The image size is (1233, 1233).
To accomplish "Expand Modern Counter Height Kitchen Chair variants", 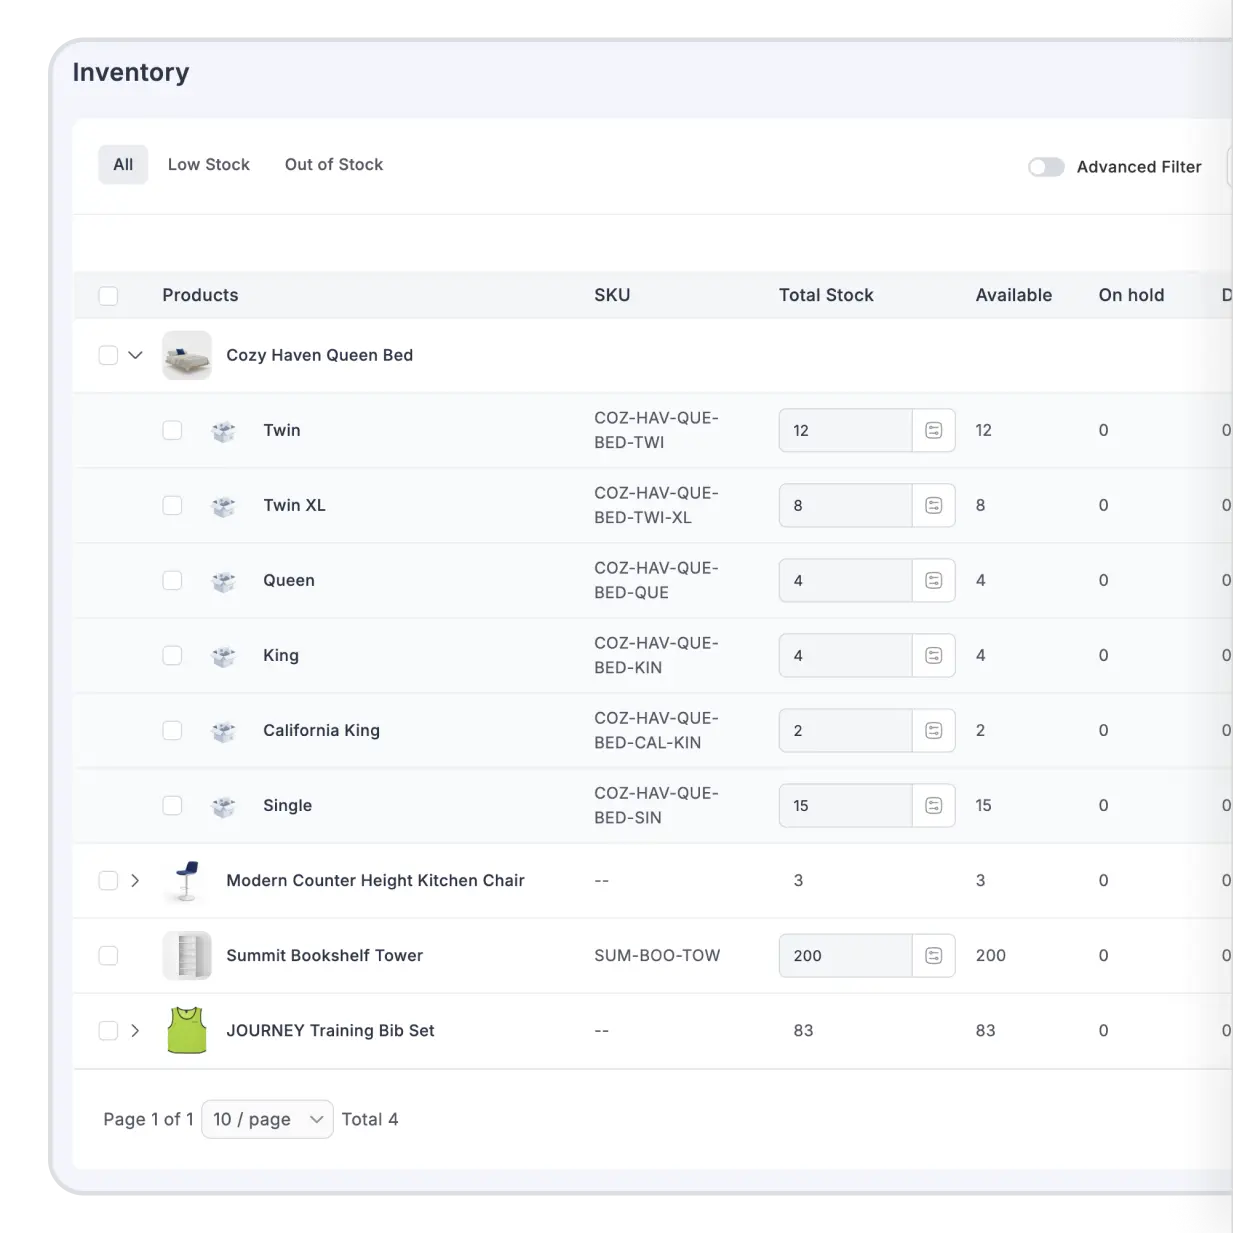I will 135,880.
